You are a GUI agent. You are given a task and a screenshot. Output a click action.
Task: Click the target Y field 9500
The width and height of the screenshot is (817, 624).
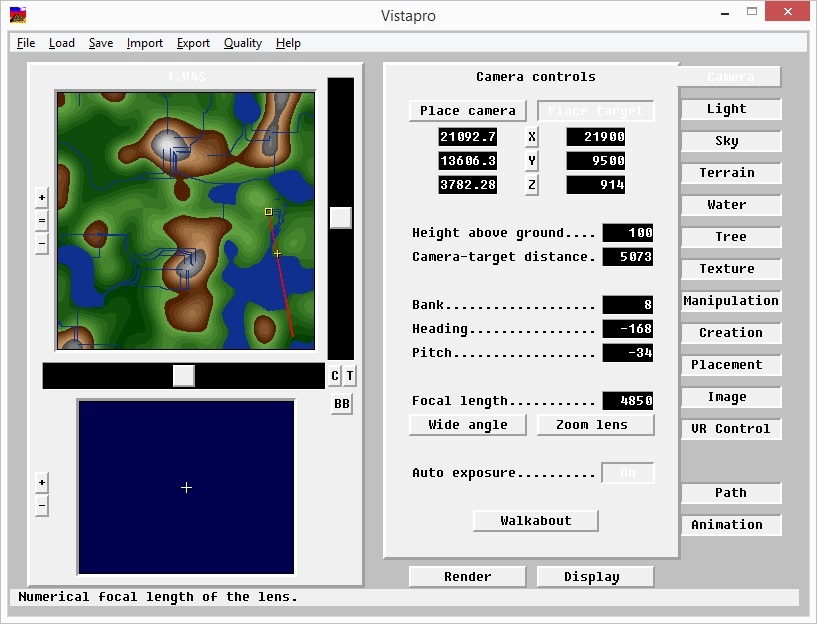pos(596,160)
